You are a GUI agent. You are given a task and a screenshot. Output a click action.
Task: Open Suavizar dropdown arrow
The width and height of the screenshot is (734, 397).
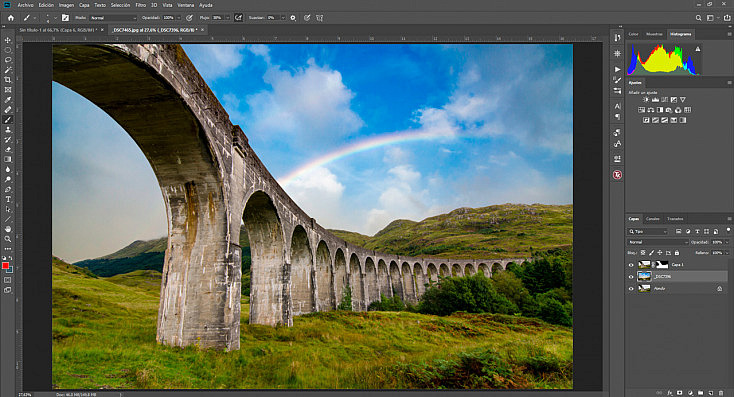tap(283, 18)
